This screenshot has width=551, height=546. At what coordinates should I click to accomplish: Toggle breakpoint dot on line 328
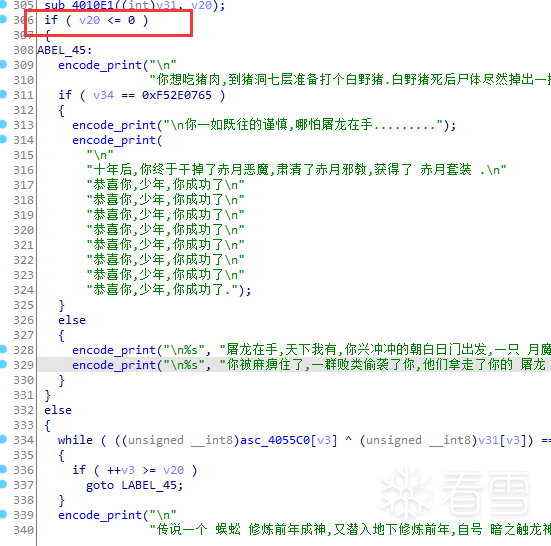click(3, 349)
